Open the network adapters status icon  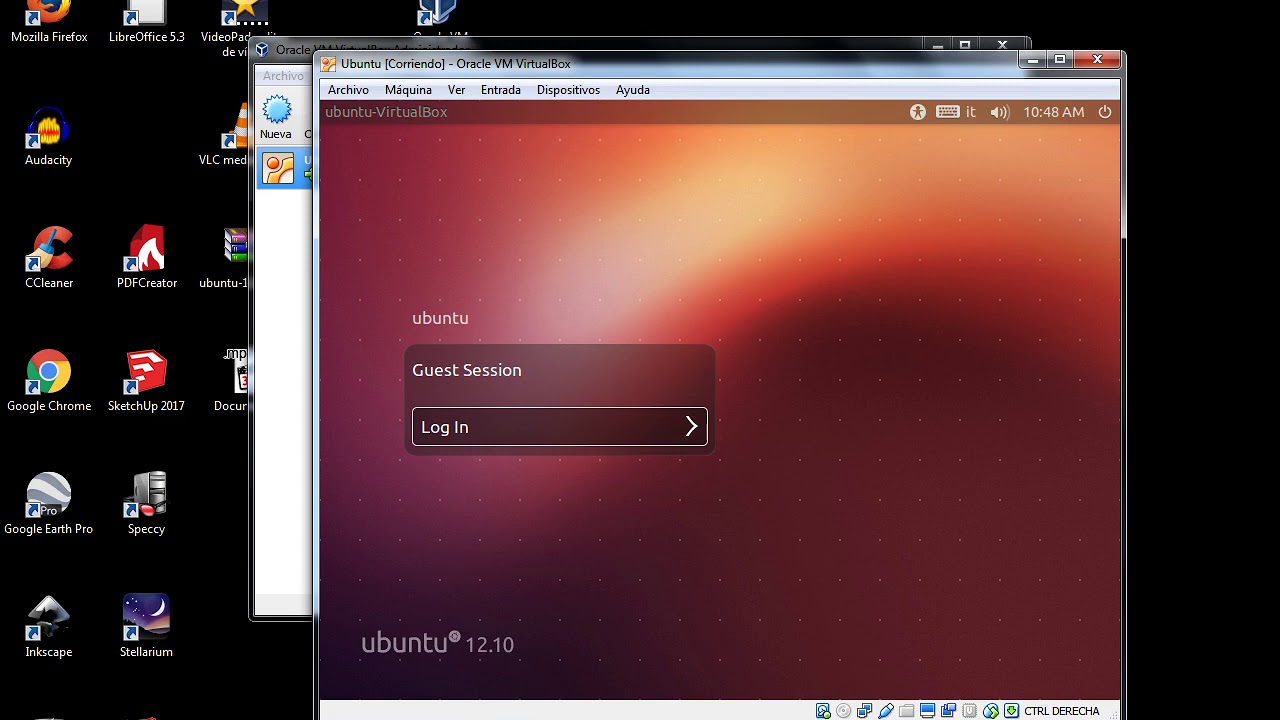pyautogui.click(x=864, y=711)
